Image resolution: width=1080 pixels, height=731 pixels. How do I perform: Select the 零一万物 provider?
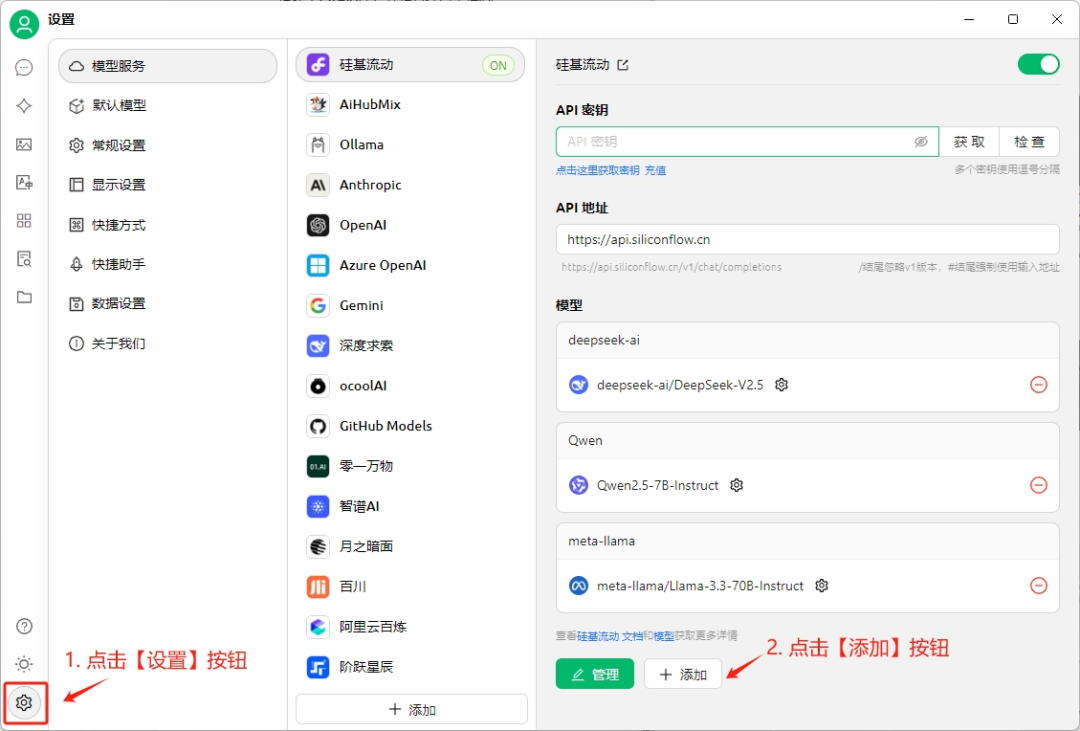pyautogui.click(x=411, y=466)
